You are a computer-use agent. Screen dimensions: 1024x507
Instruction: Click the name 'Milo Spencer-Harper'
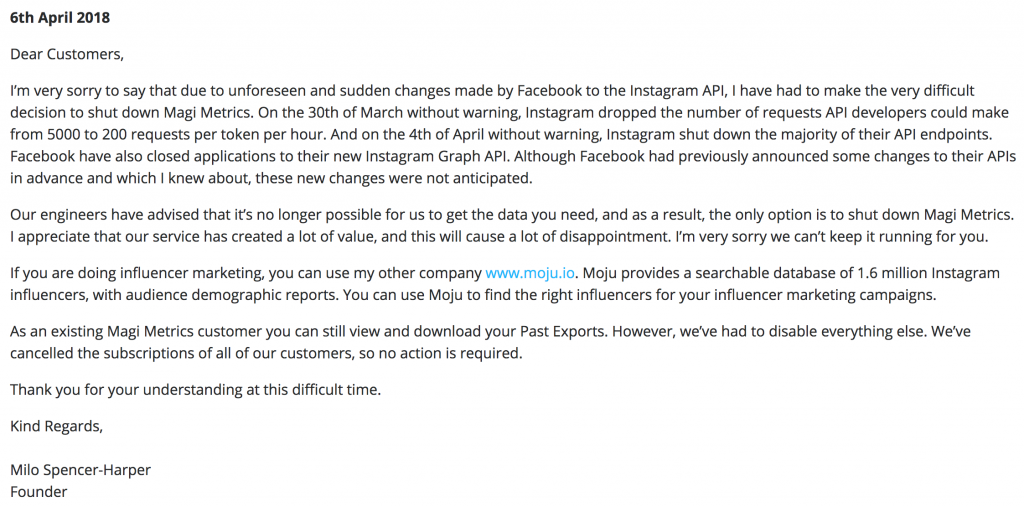tap(80, 470)
